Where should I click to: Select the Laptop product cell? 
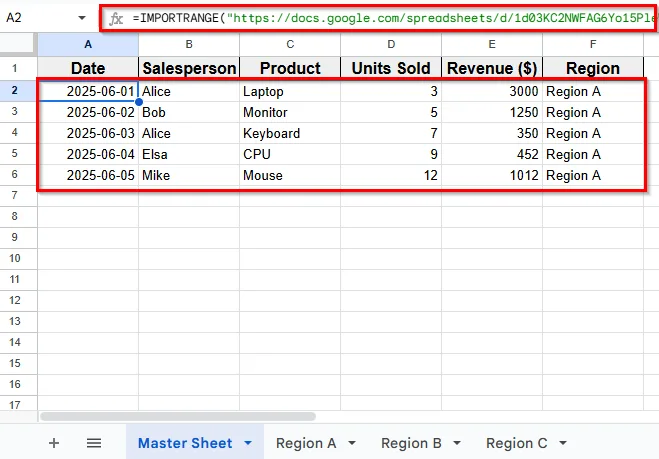coord(290,91)
